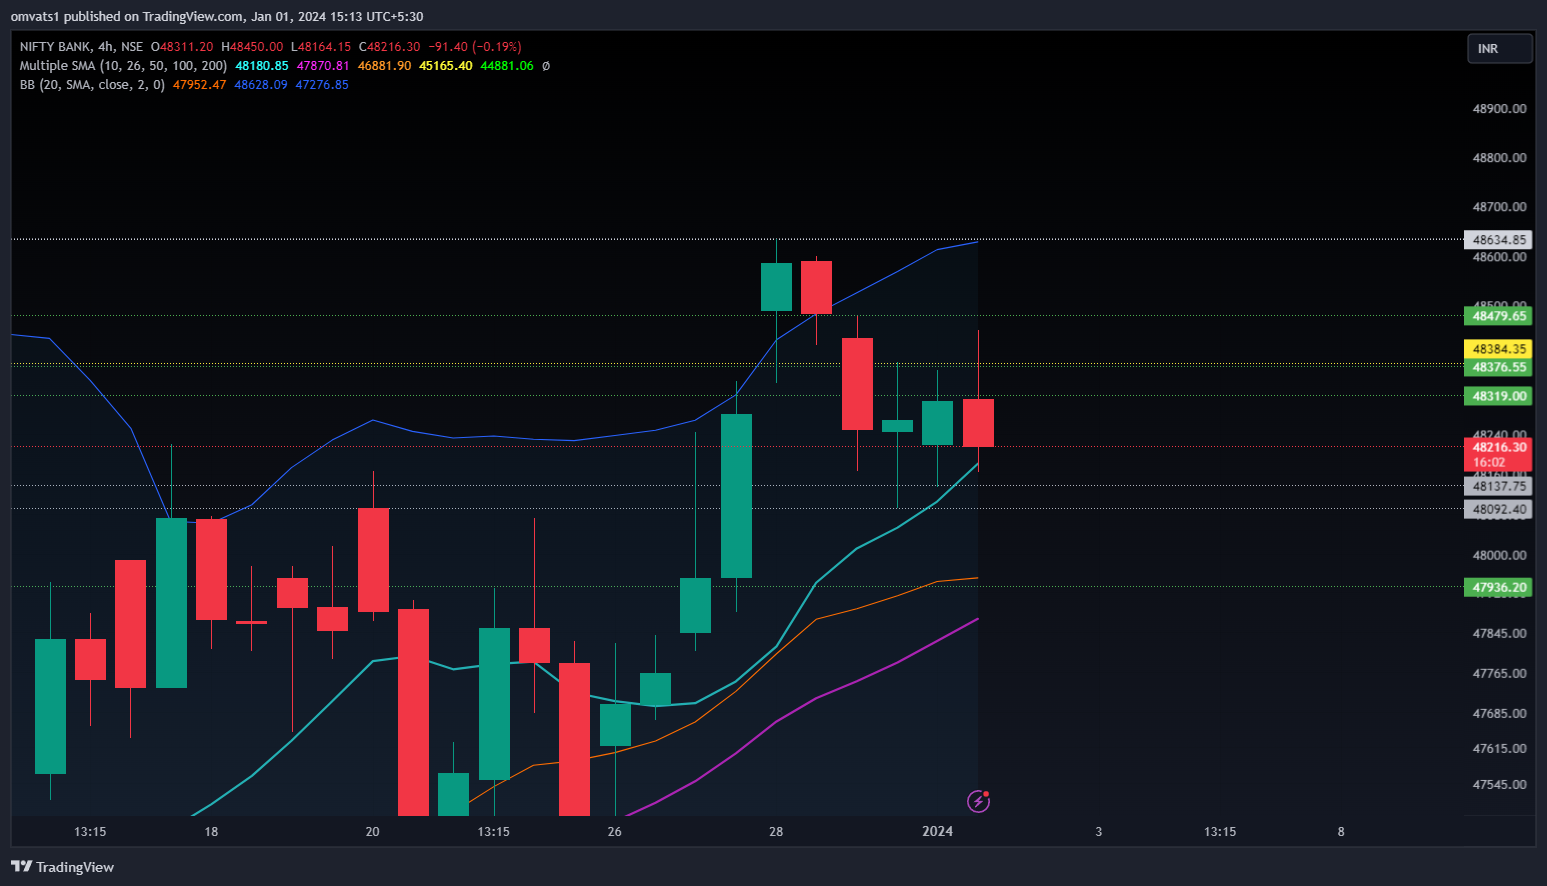Click the 47545.00 price axis value
1547x886 pixels.
click(x=1499, y=785)
